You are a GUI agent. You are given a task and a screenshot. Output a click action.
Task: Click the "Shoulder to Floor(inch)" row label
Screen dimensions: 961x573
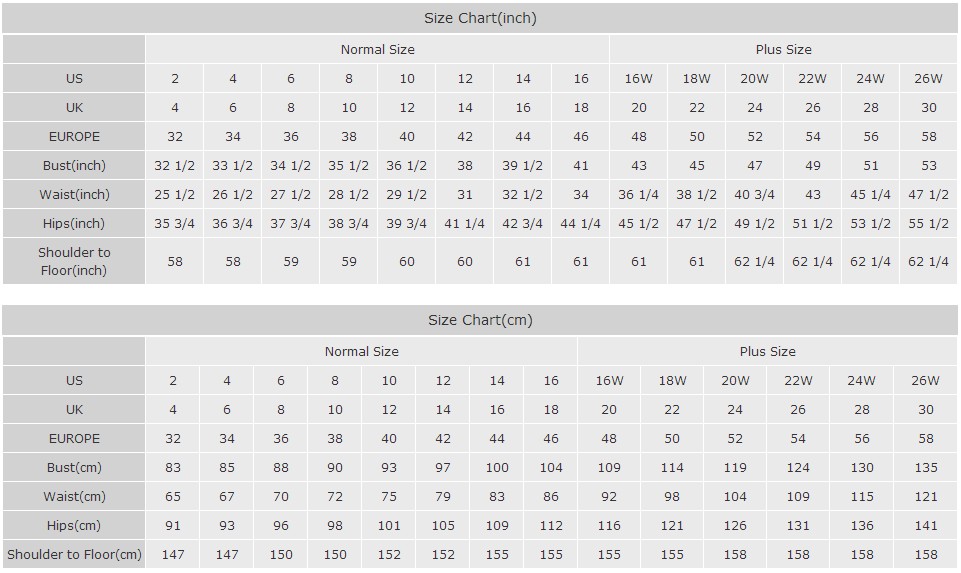[74, 261]
